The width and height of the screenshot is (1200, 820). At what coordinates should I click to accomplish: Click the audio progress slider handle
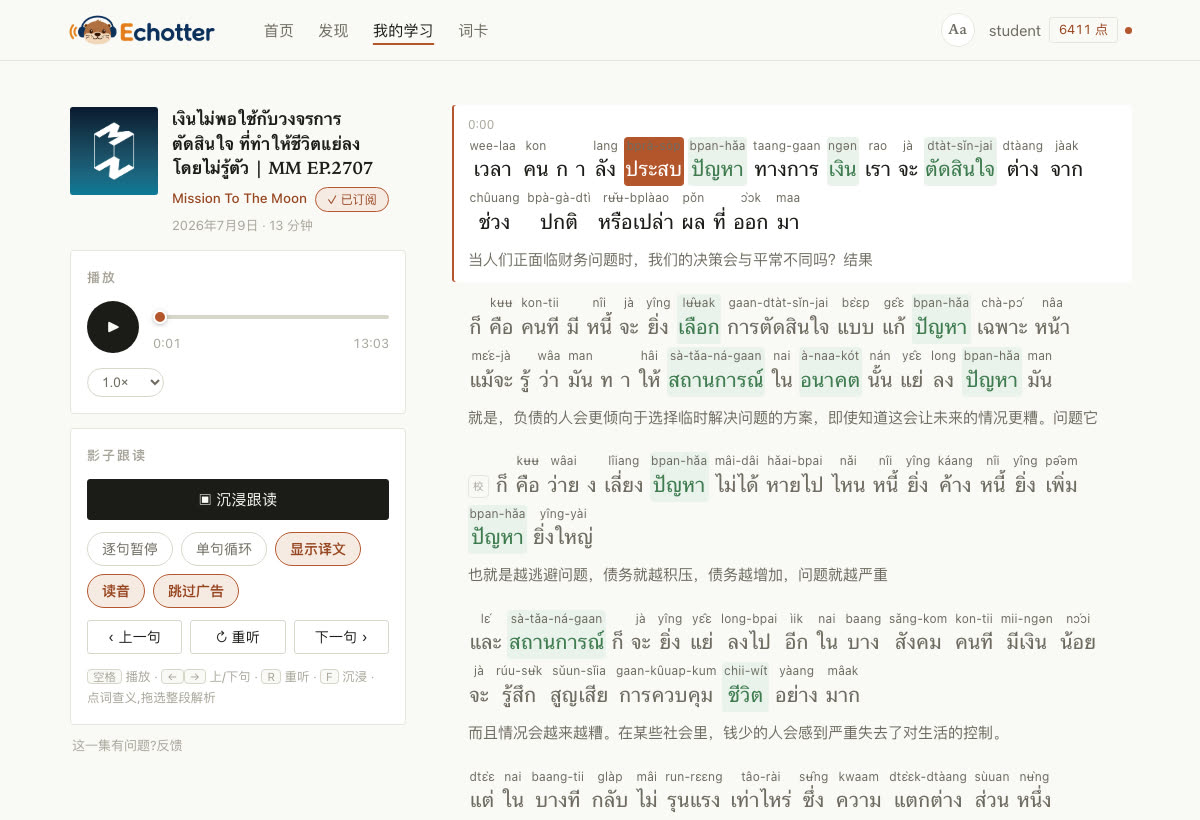coord(160,317)
